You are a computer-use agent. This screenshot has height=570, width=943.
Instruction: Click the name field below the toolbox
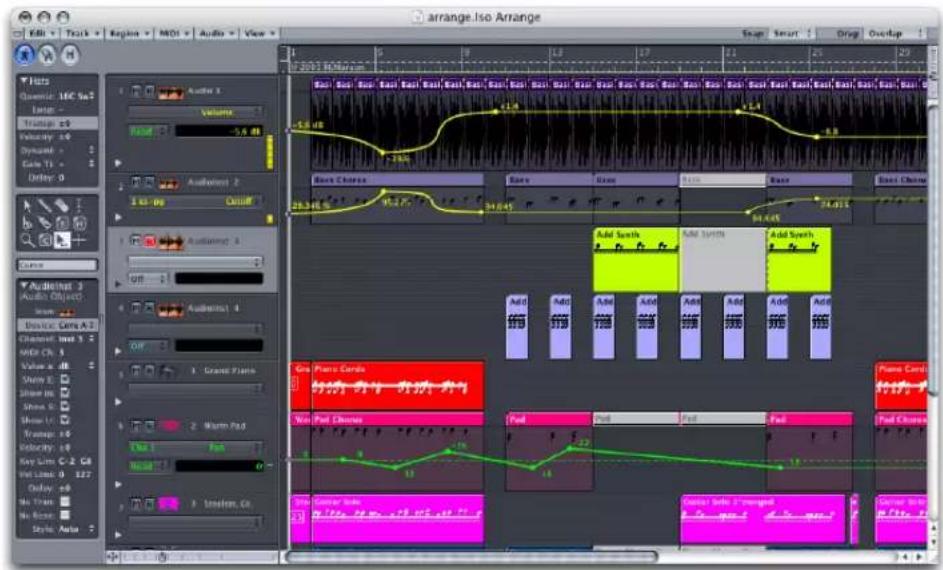[57, 265]
